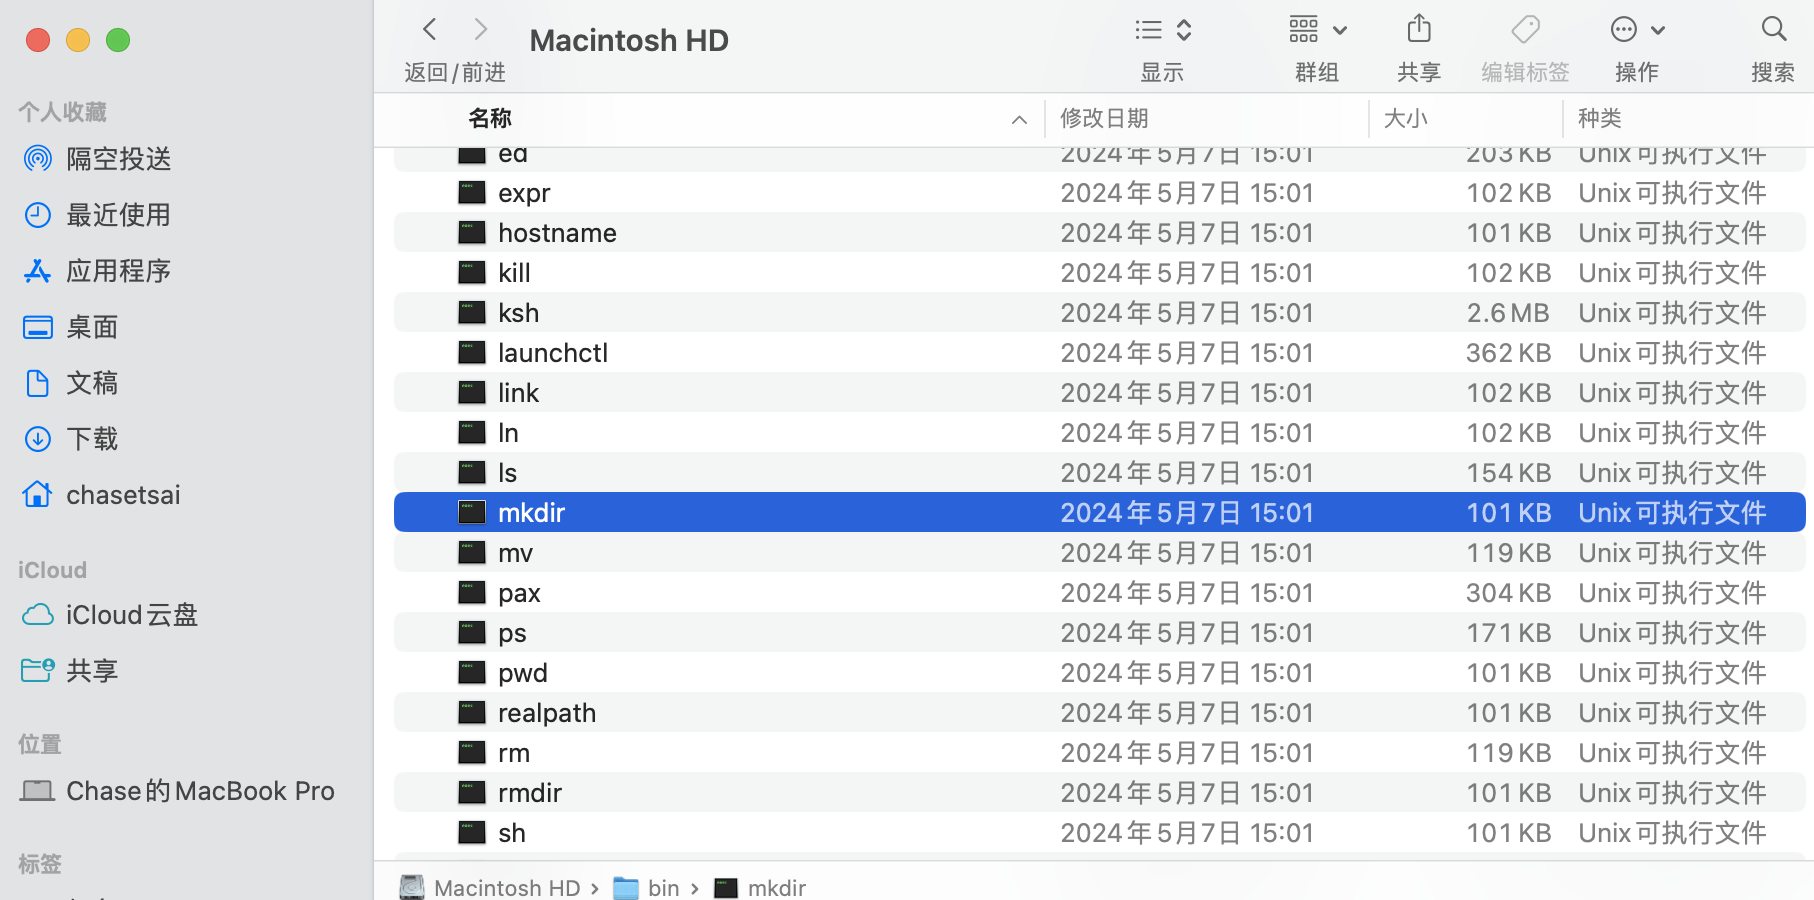Viewport: 1814px width, 900px height.
Task: Click the 362 KB size of launchctl
Action: pos(1508,353)
